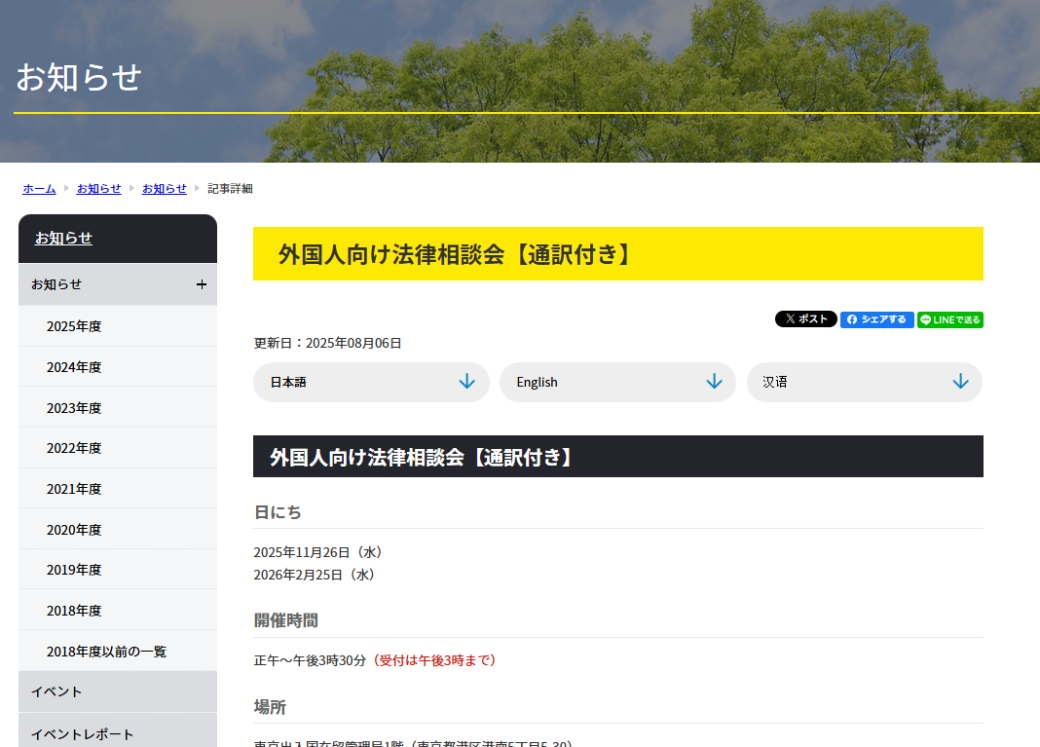Open the 2023年度 news archive
This screenshot has height=747, width=1040.
tap(74, 408)
